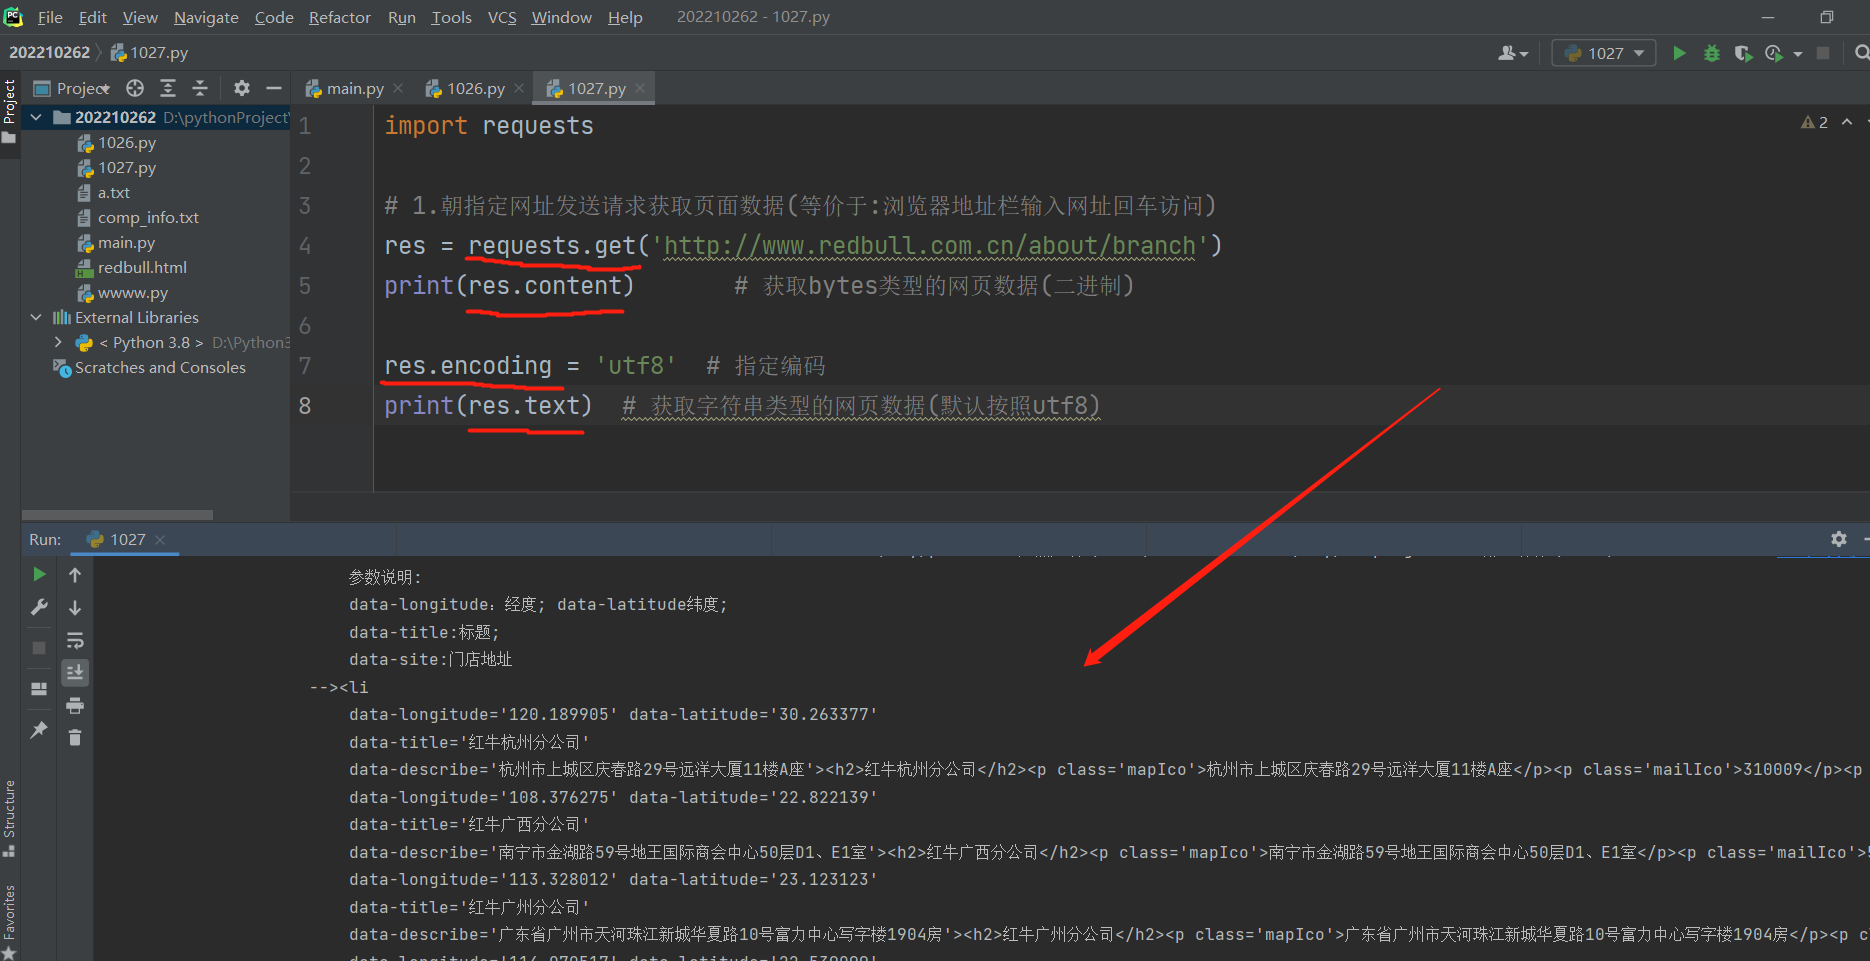Viewport: 1870px width, 961px height.
Task: Open the dropdown arrow beside Profile icon
Action: 1797,54
